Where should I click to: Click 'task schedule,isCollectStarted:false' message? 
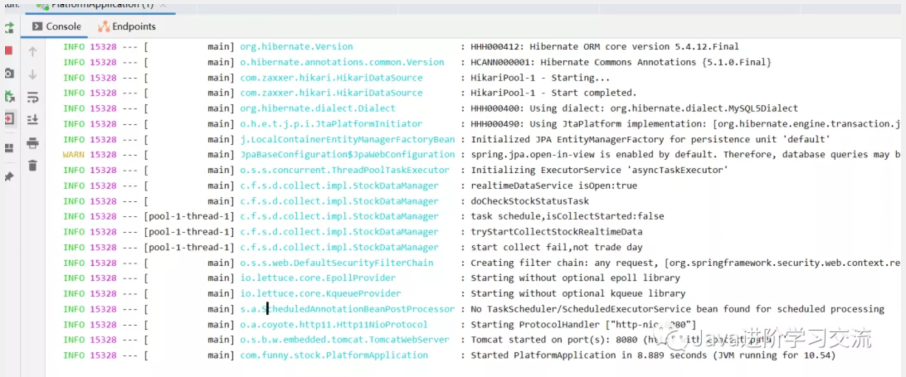(x=567, y=216)
